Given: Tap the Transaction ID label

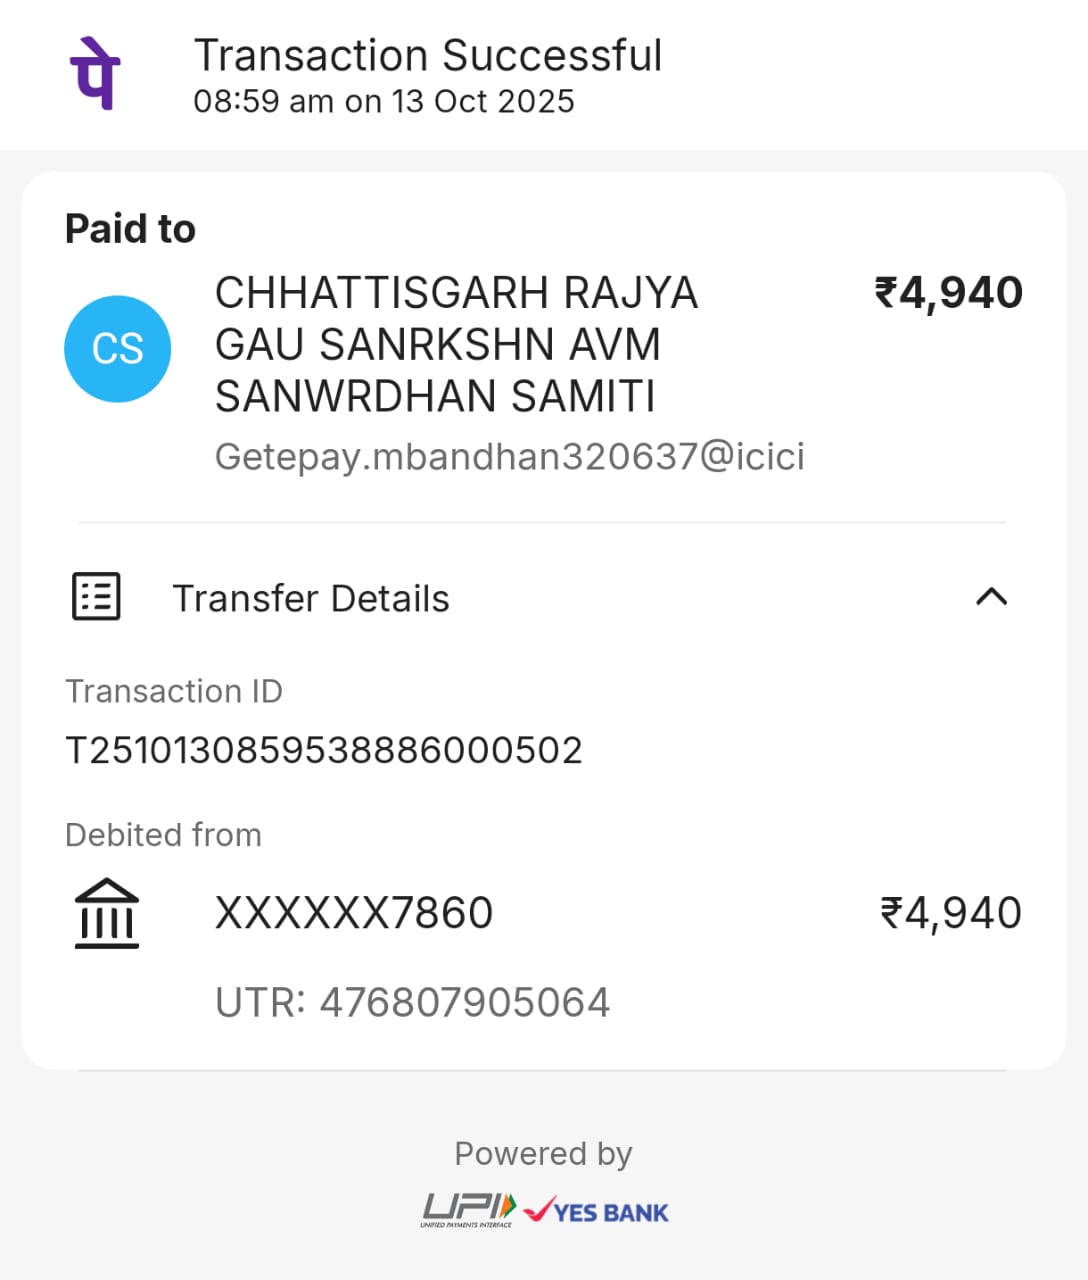Looking at the screenshot, I should click(x=174, y=691).
